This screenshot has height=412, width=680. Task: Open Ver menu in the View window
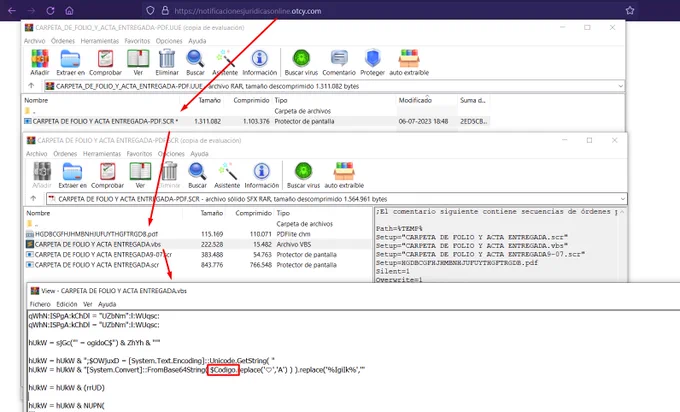(x=88, y=304)
